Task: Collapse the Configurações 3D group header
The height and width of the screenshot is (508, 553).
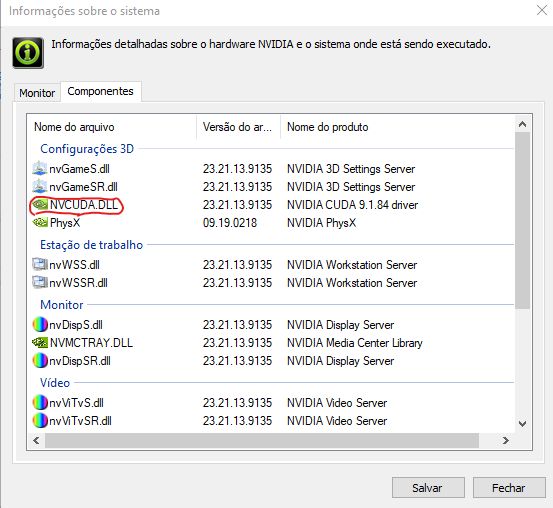Action: pos(87,149)
